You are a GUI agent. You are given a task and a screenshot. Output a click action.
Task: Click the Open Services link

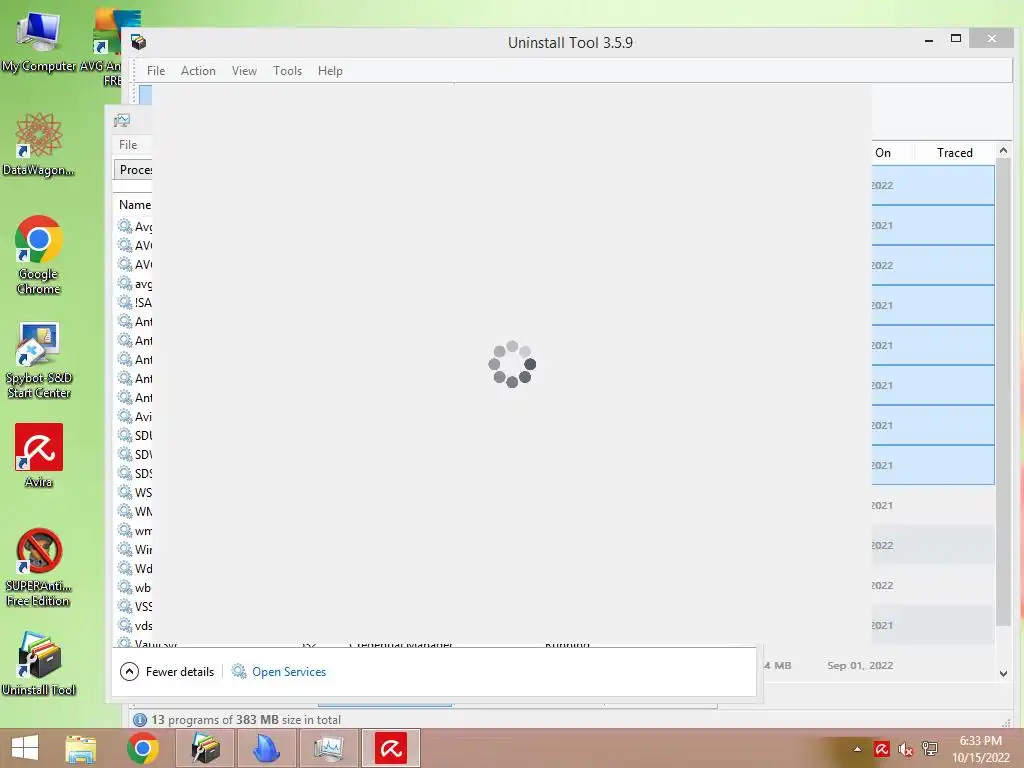[x=289, y=671]
